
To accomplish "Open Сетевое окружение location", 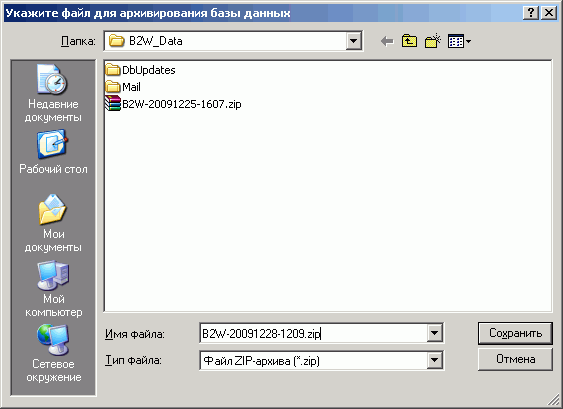I will 53,354.
